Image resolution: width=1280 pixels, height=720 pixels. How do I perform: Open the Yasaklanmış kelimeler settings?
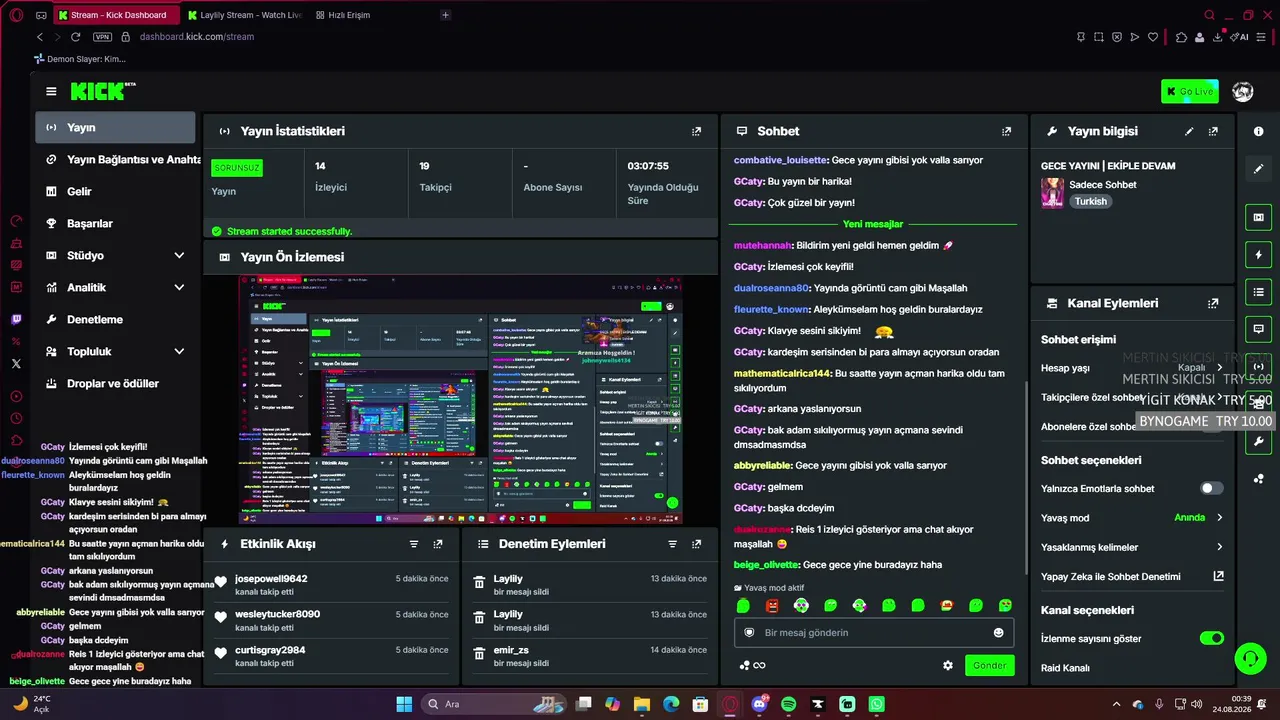coord(1132,547)
